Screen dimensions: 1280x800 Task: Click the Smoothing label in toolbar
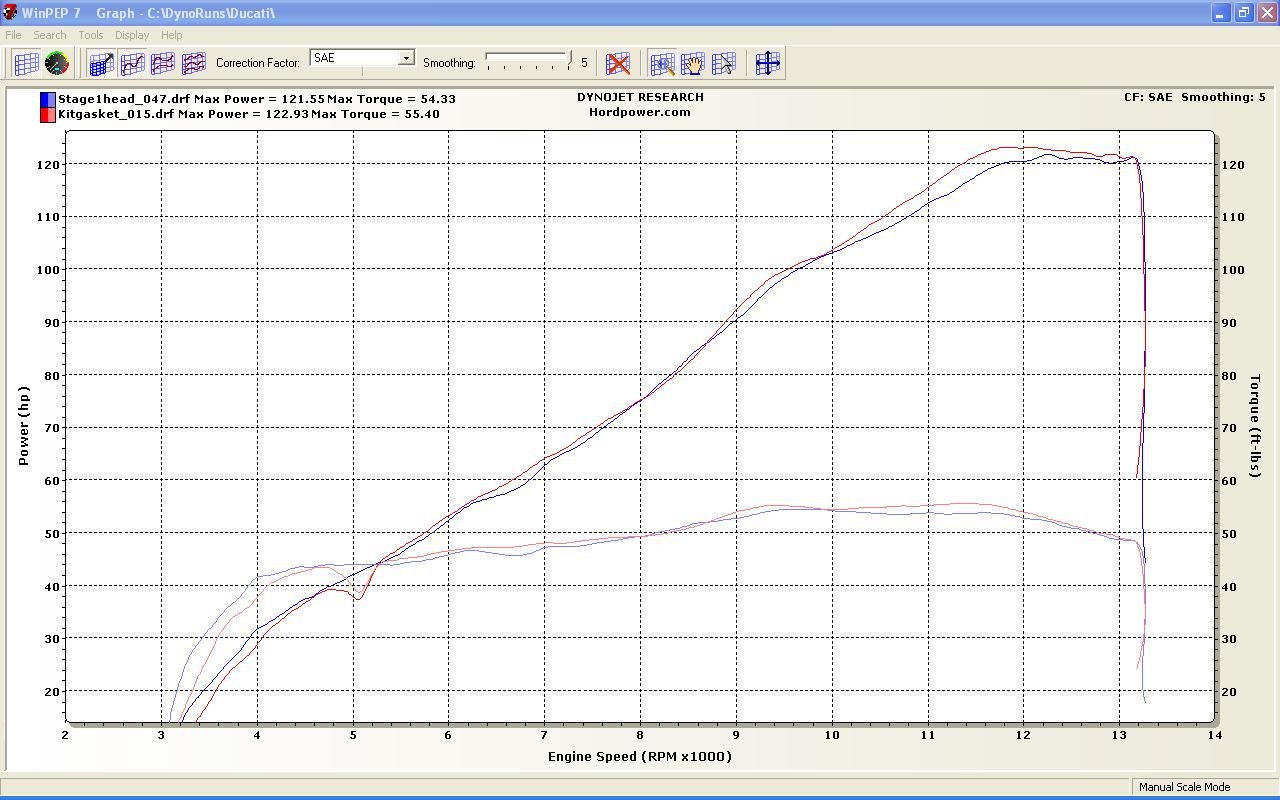tap(449, 63)
